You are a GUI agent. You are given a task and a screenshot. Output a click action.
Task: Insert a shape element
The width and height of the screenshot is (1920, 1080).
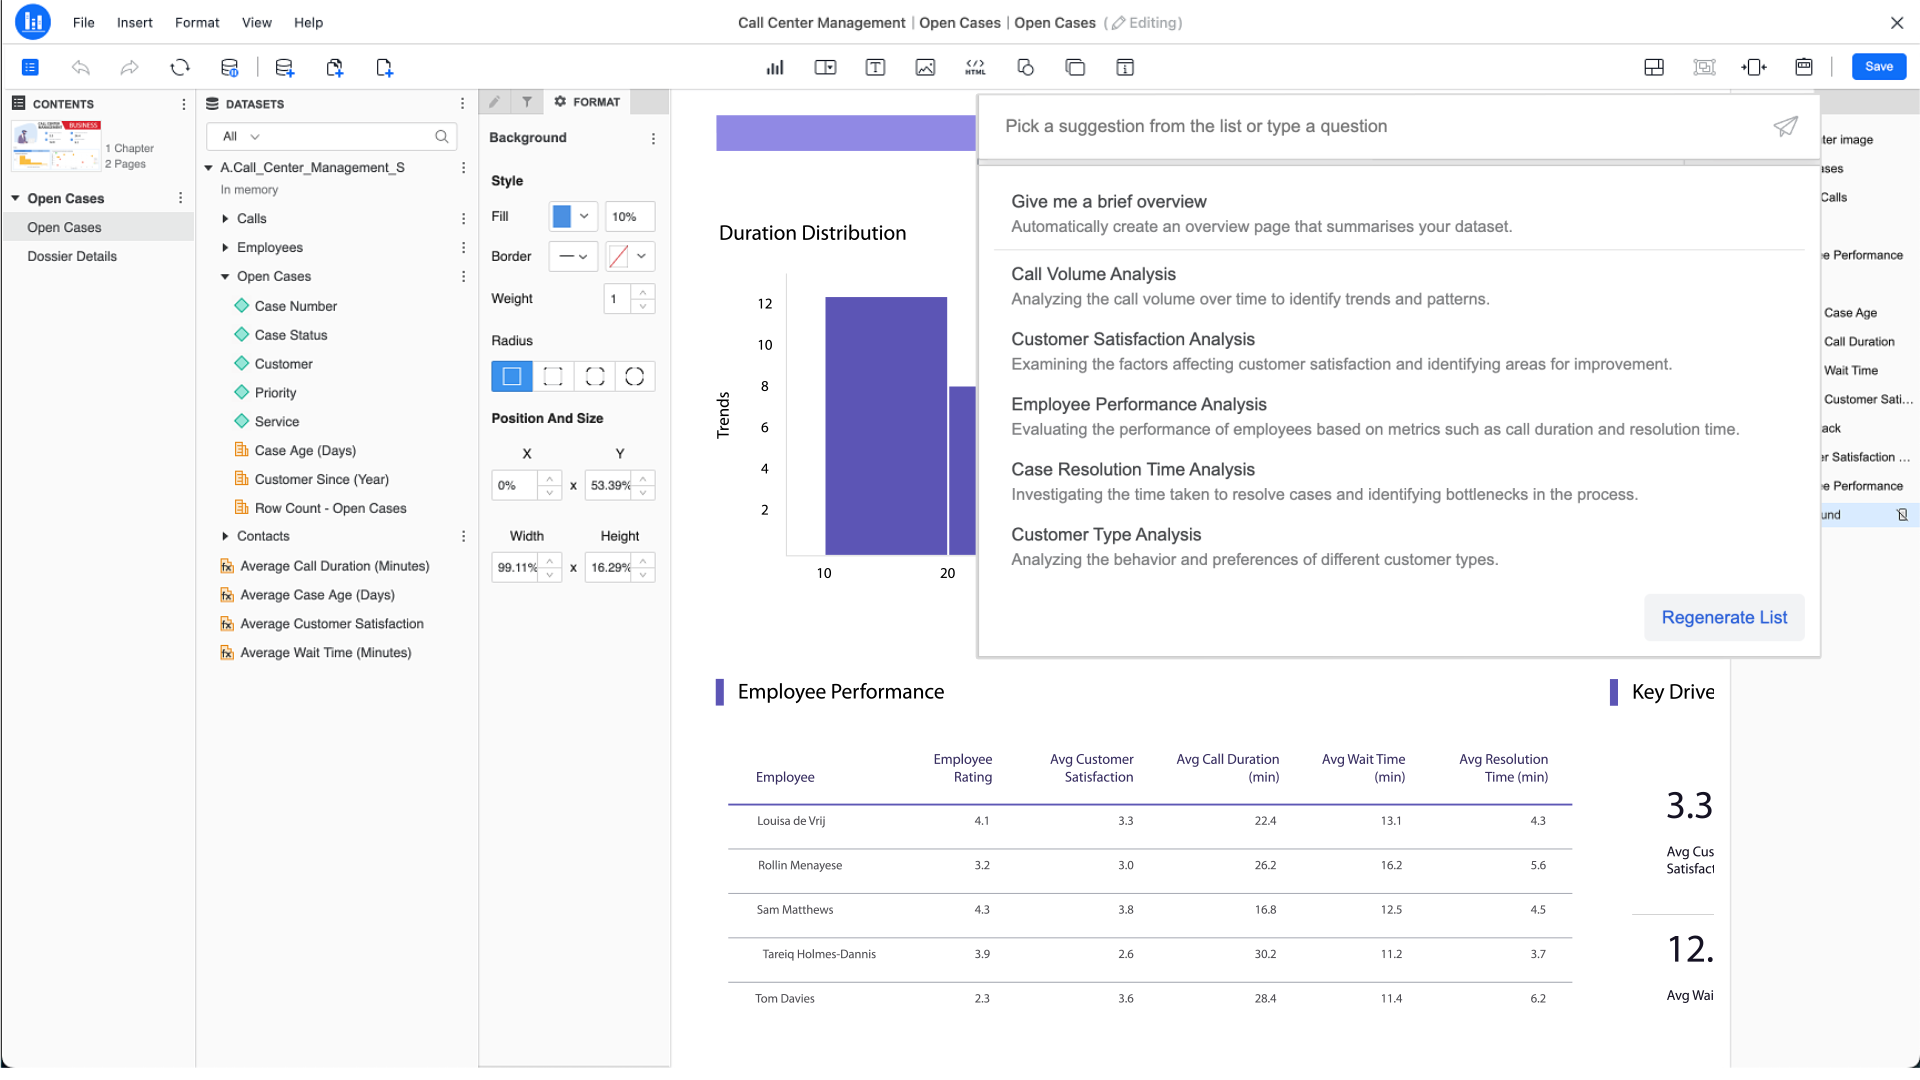pos(1025,67)
